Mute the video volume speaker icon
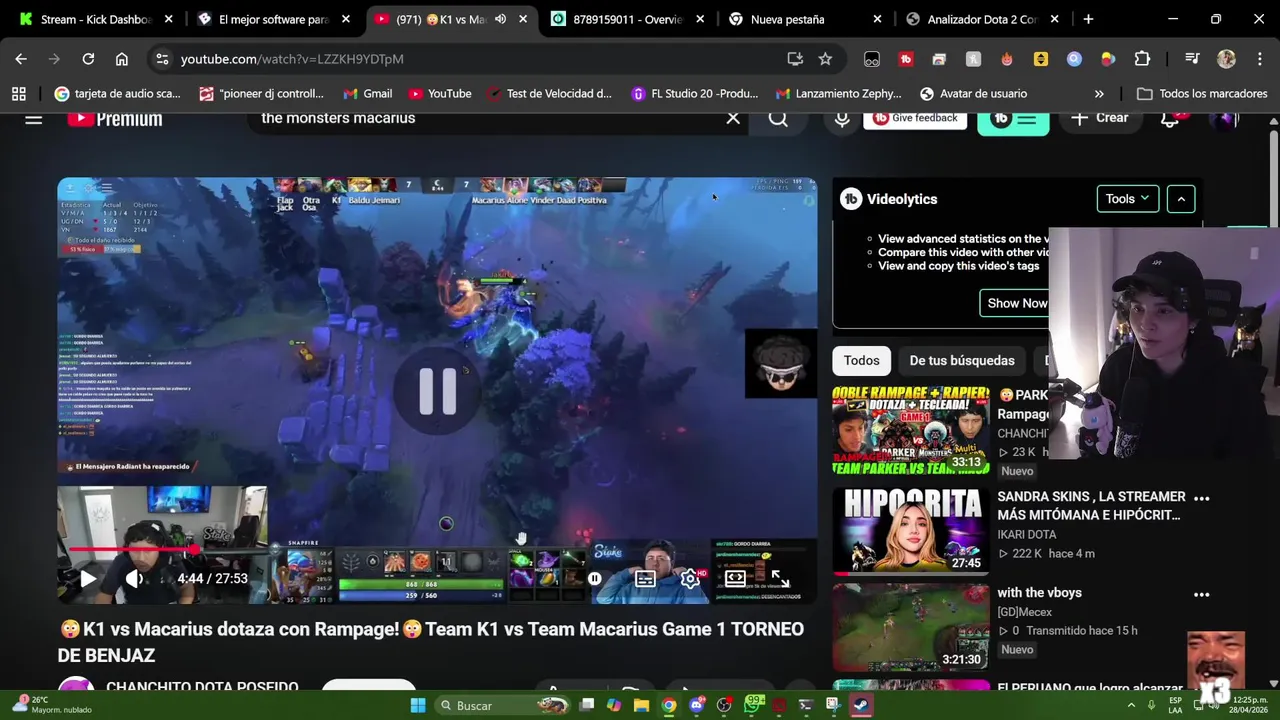This screenshot has width=1280, height=720. [135, 578]
